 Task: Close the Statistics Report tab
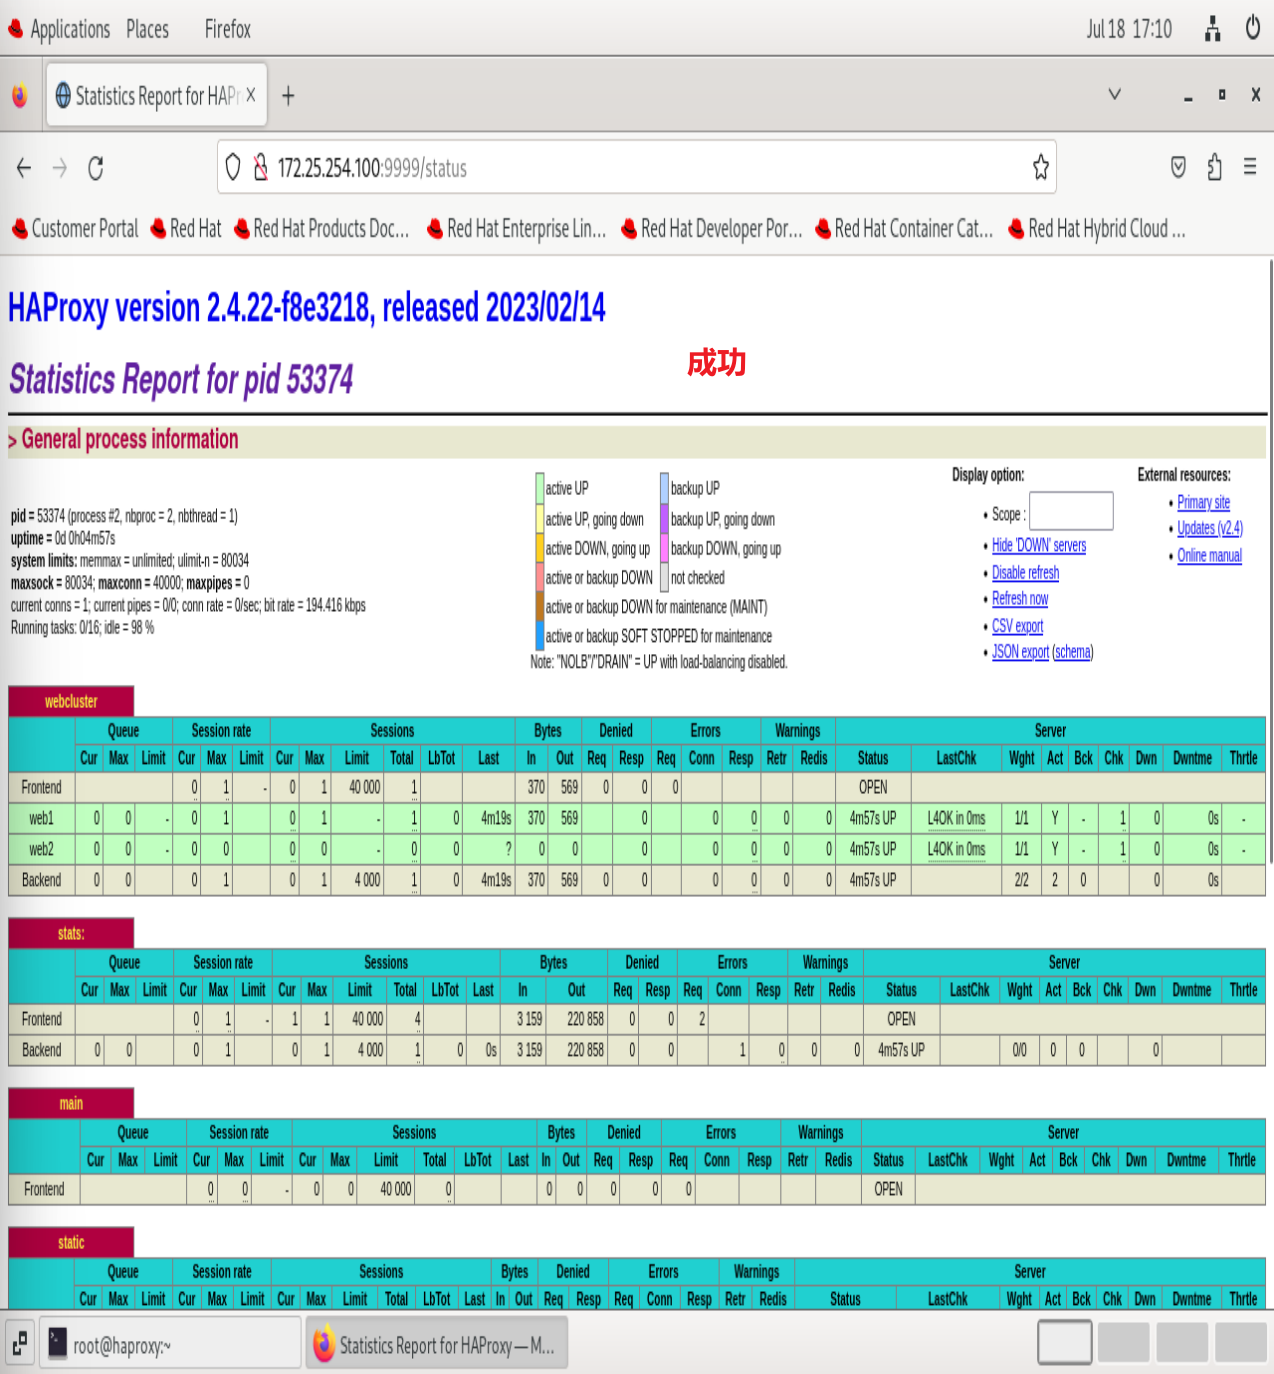[x=251, y=95]
